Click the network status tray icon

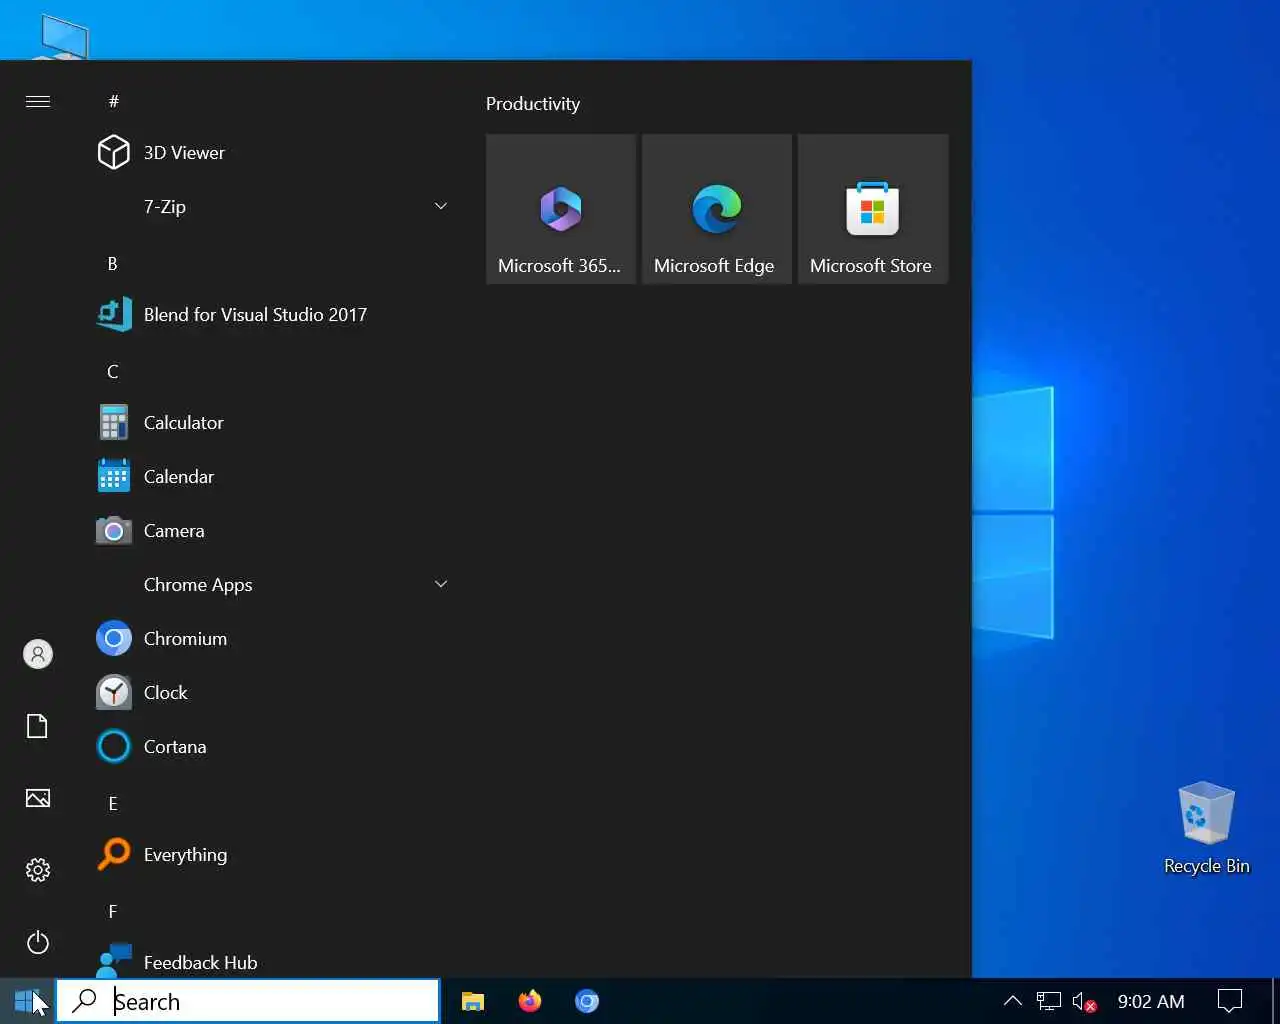pyautogui.click(x=1048, y=1001)
